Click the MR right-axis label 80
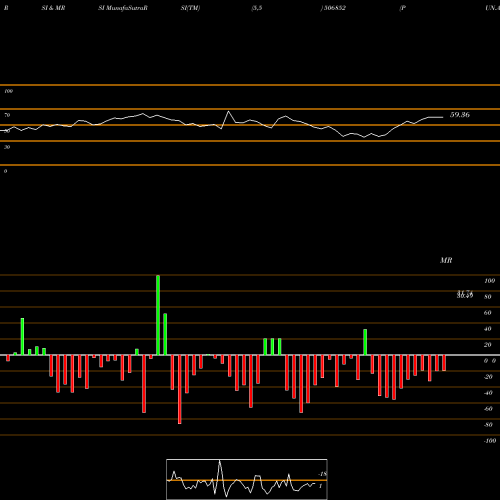The height and width of the screenshot is (500, 500). coord(488,297)
